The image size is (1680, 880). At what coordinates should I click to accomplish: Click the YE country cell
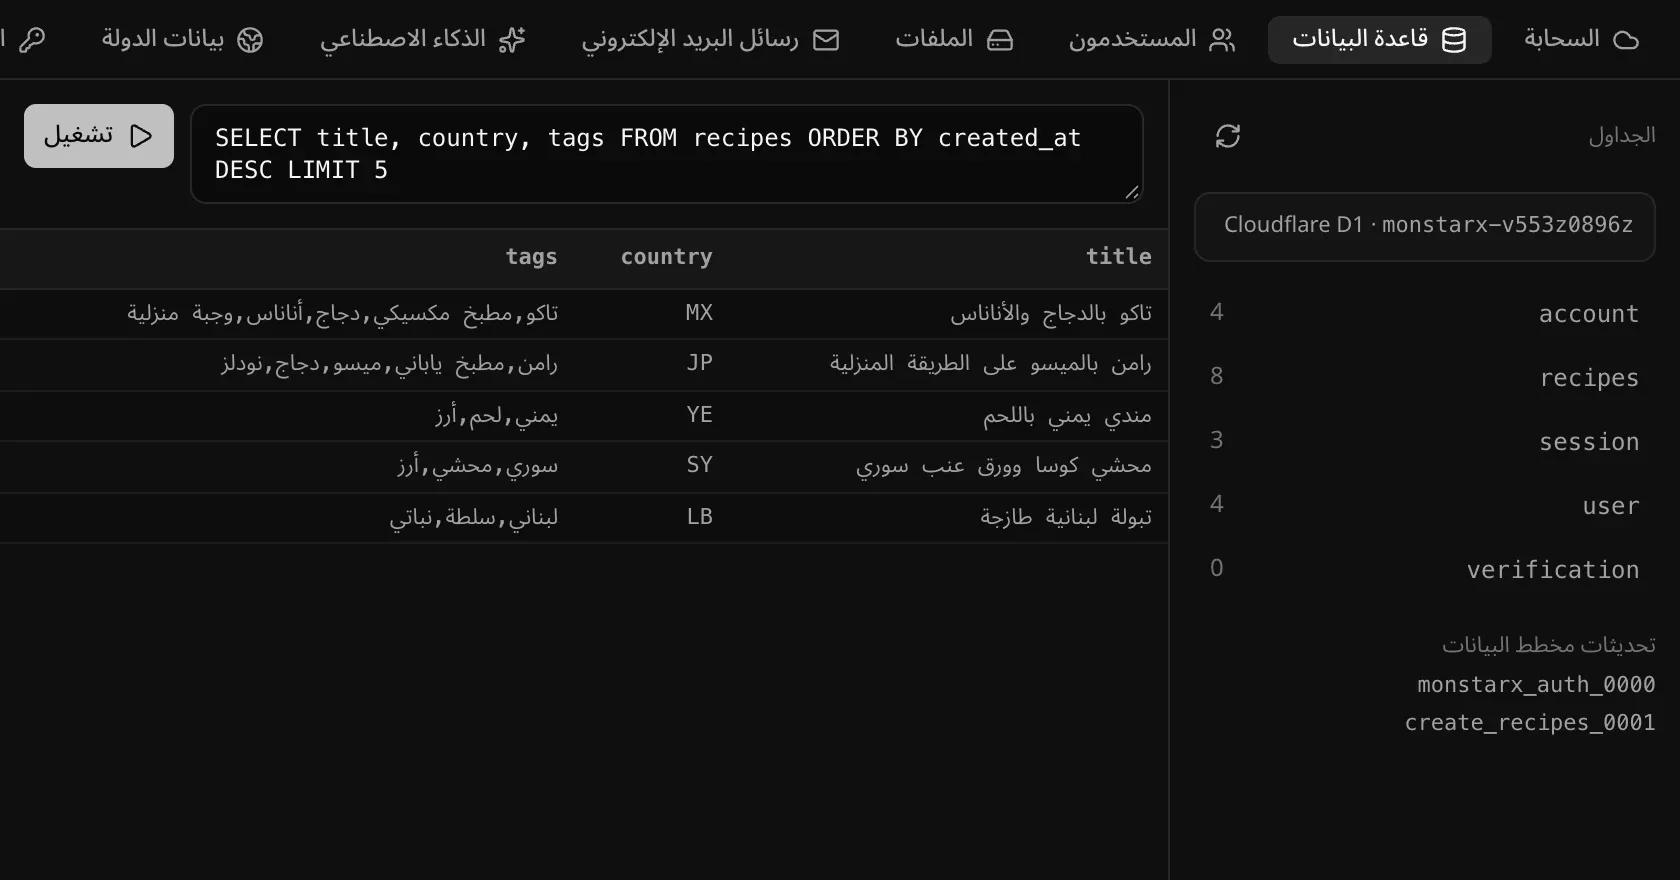tap(700, 415)
